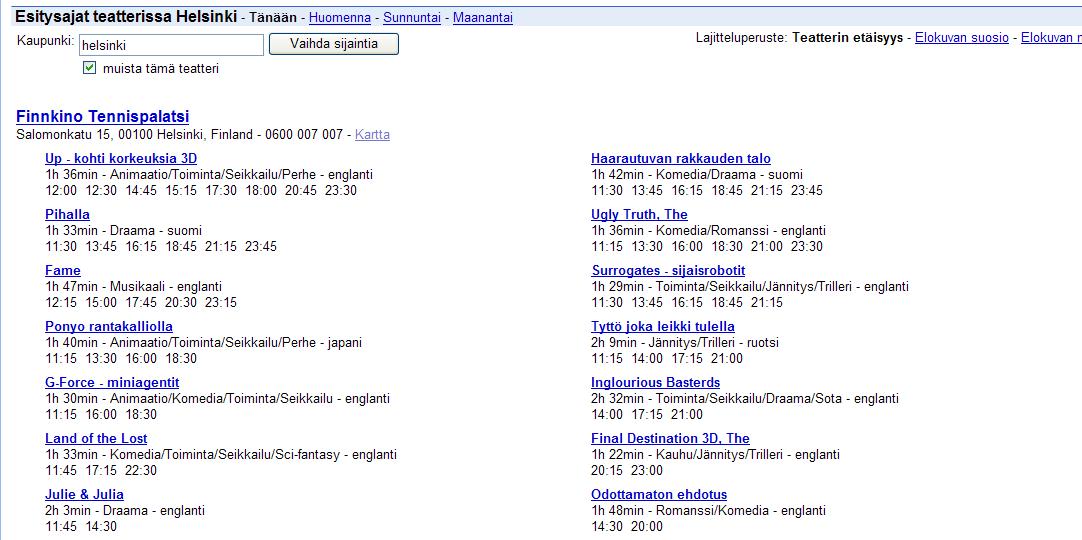Open 'Up - kohti korkeuksia 3D' movie
1082x540 pixels.
point(121,159)
